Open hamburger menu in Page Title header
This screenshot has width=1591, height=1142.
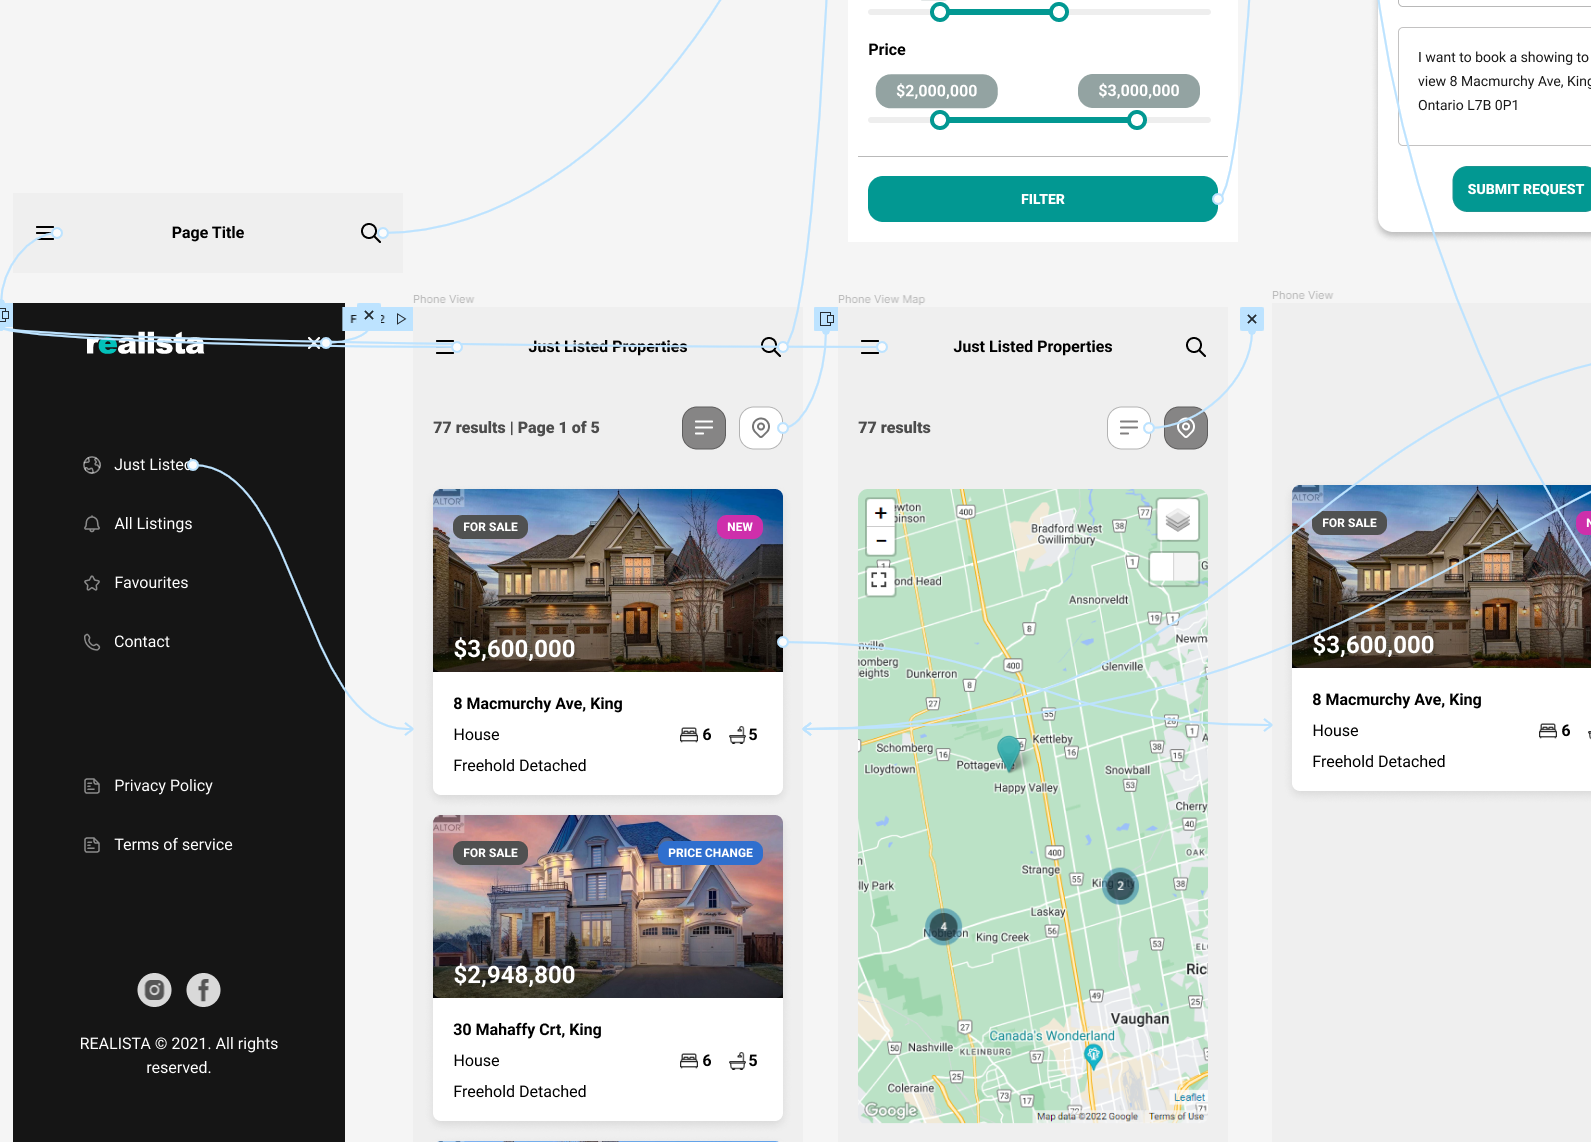coord(45,233)
